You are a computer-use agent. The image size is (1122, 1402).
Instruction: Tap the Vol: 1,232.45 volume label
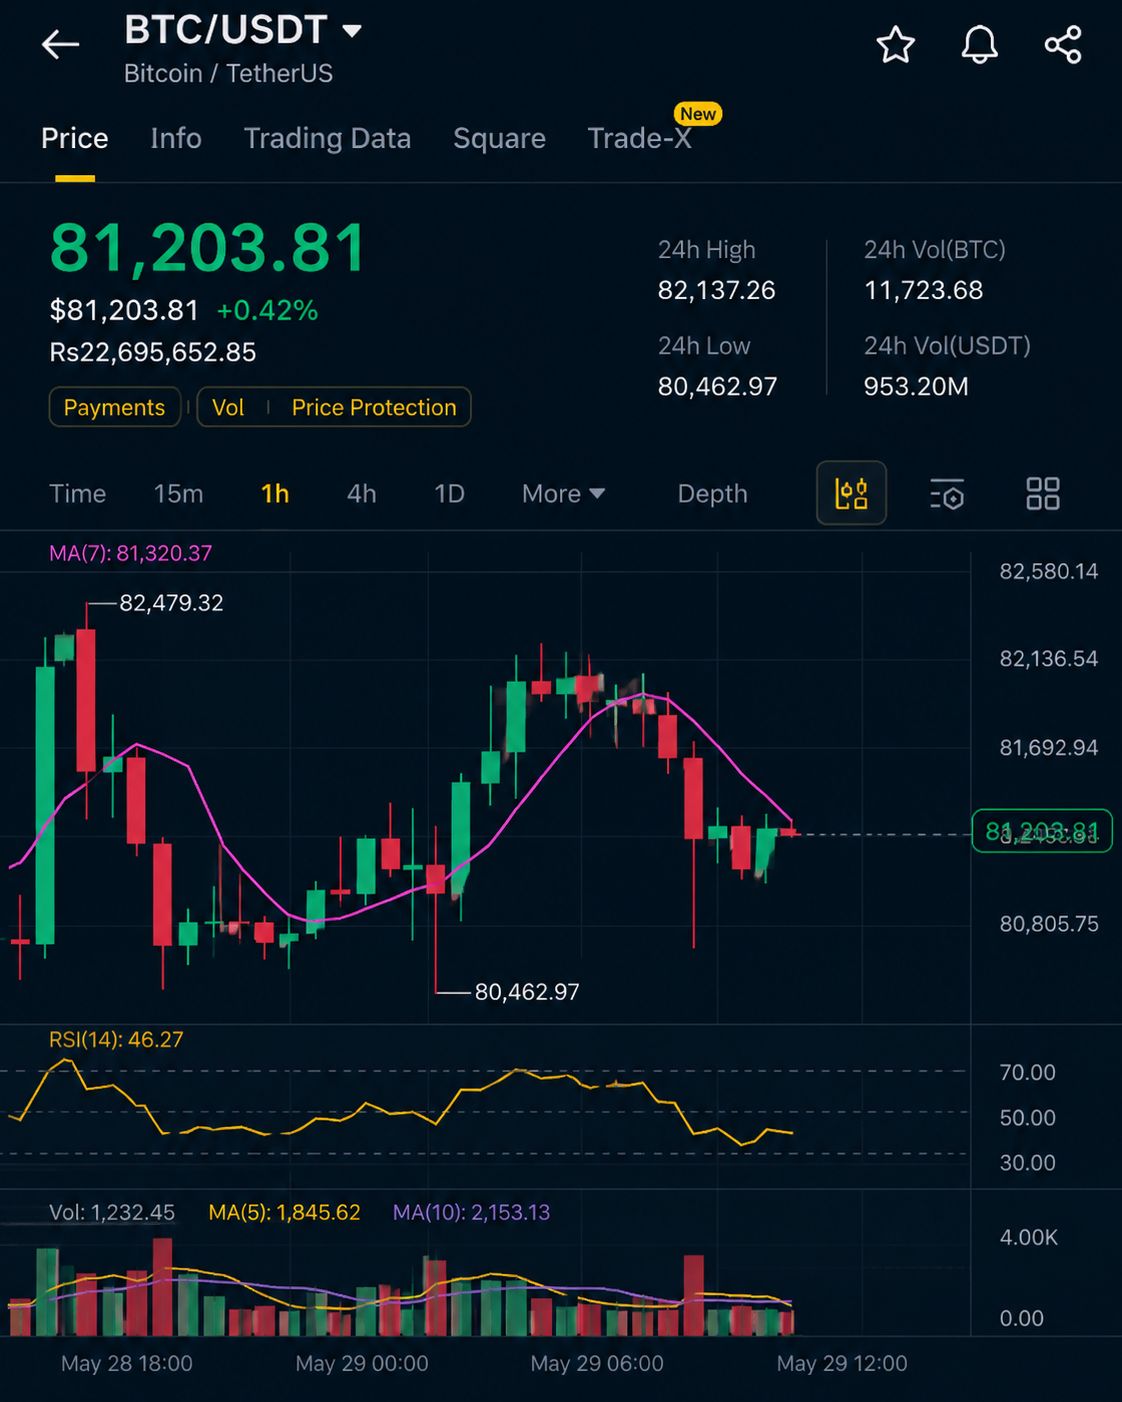point(112,1212)
